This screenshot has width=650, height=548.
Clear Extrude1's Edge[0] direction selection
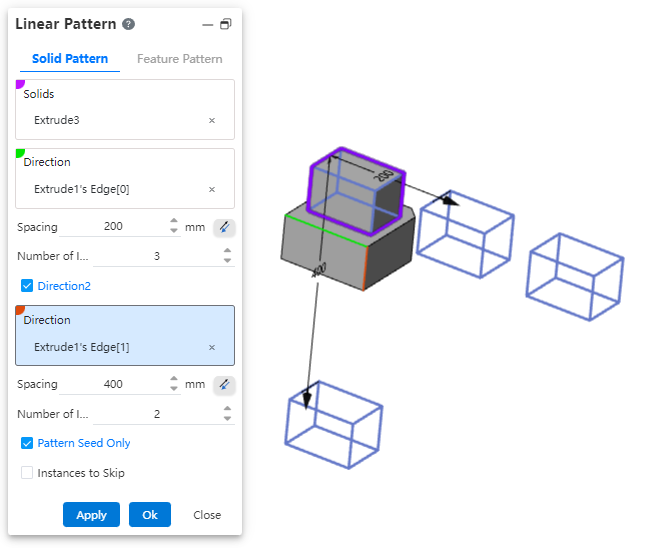(x=211, y=189)
